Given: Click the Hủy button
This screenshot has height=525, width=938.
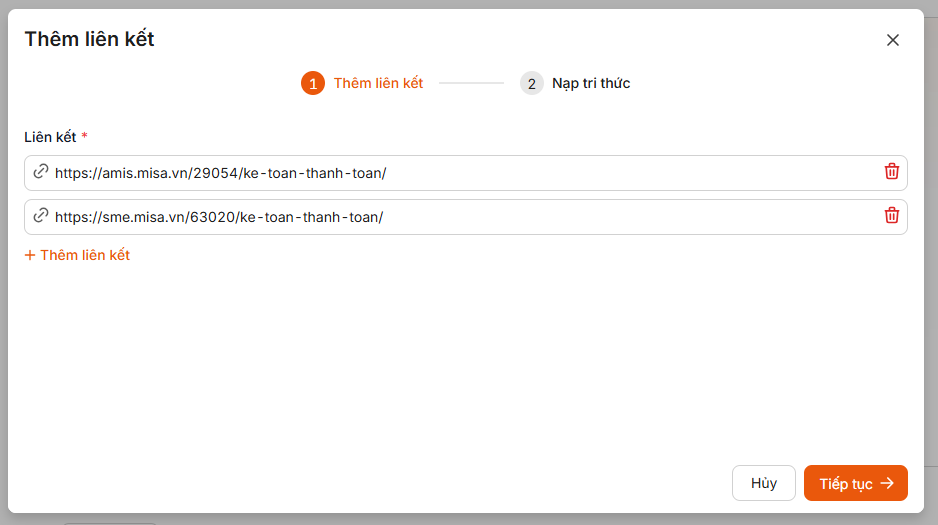Looking at the screenshot, I should (763, 483).
